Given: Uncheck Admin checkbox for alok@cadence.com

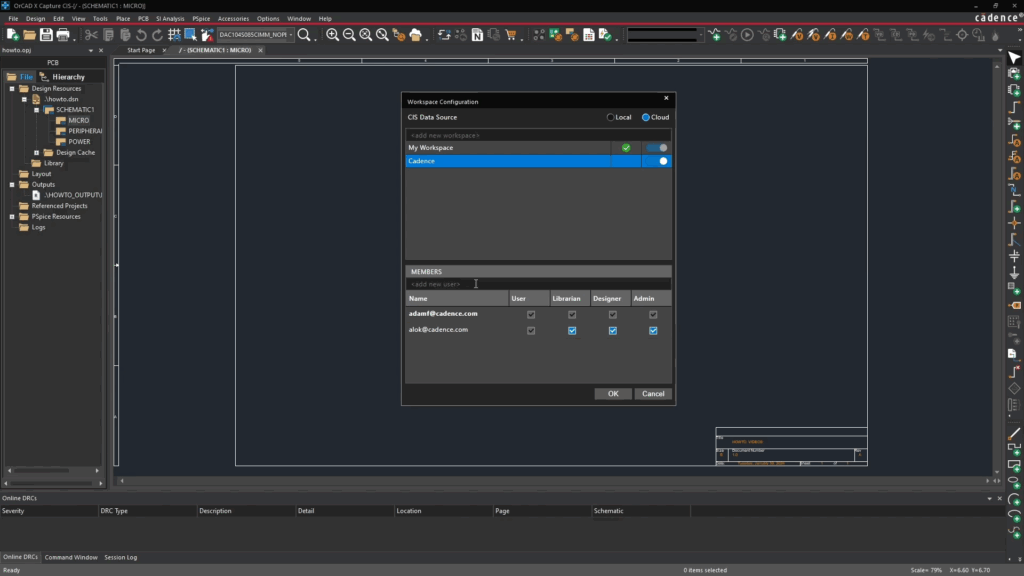Looking at the screenshot, I should (653, 331).
